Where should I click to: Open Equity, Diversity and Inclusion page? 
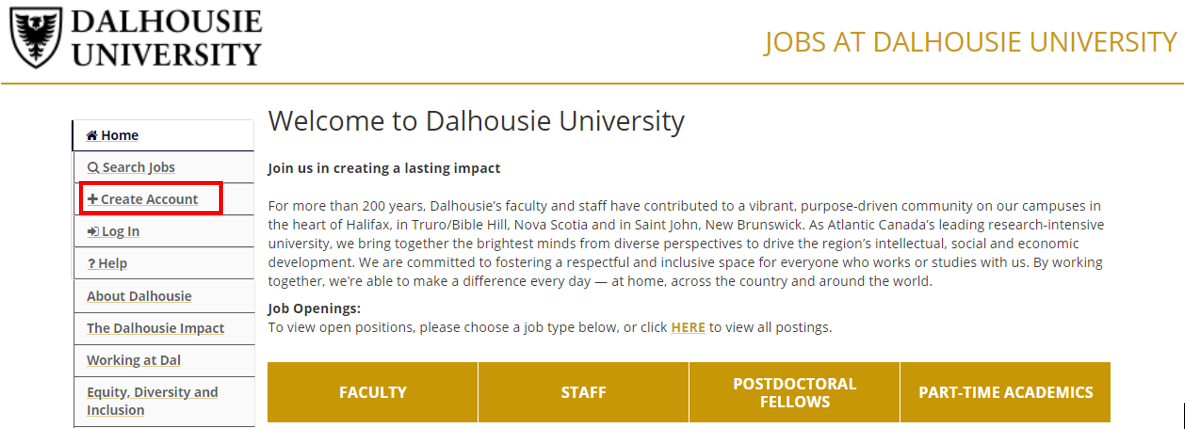(x=152, y=401)
